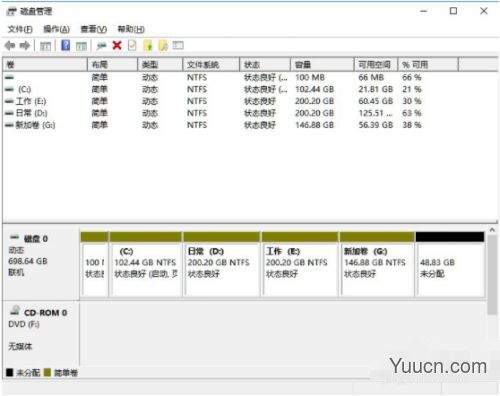Select the 新加卷 (G:) partition block

coord(377,264)
